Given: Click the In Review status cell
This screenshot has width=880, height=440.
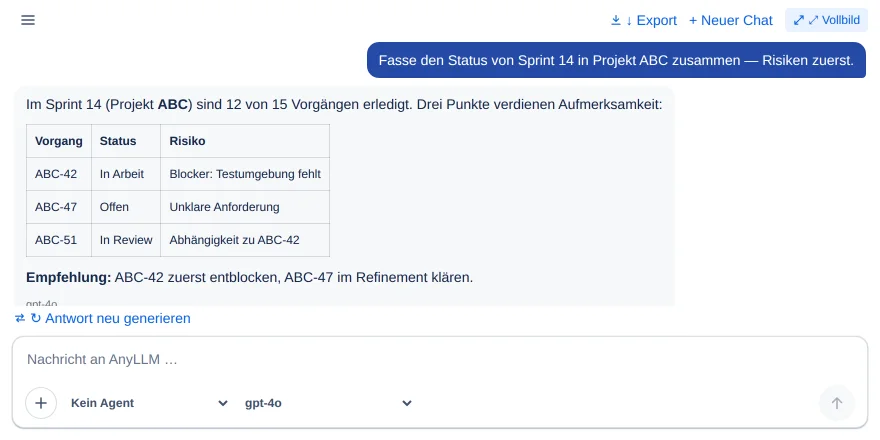Looking at the screenshot, I should [126, 240].
